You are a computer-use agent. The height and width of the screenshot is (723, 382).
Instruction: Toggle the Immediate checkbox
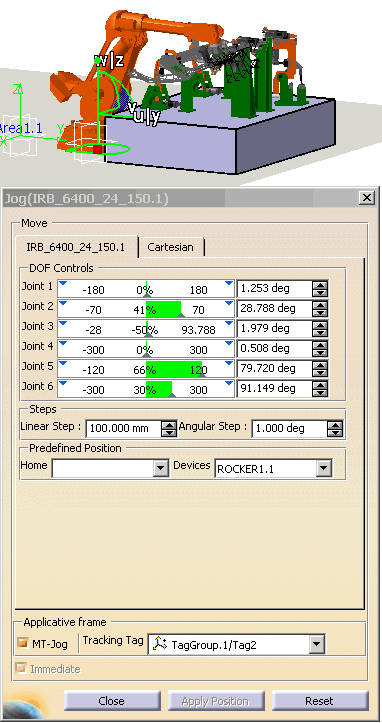click(x=21, y=668)
